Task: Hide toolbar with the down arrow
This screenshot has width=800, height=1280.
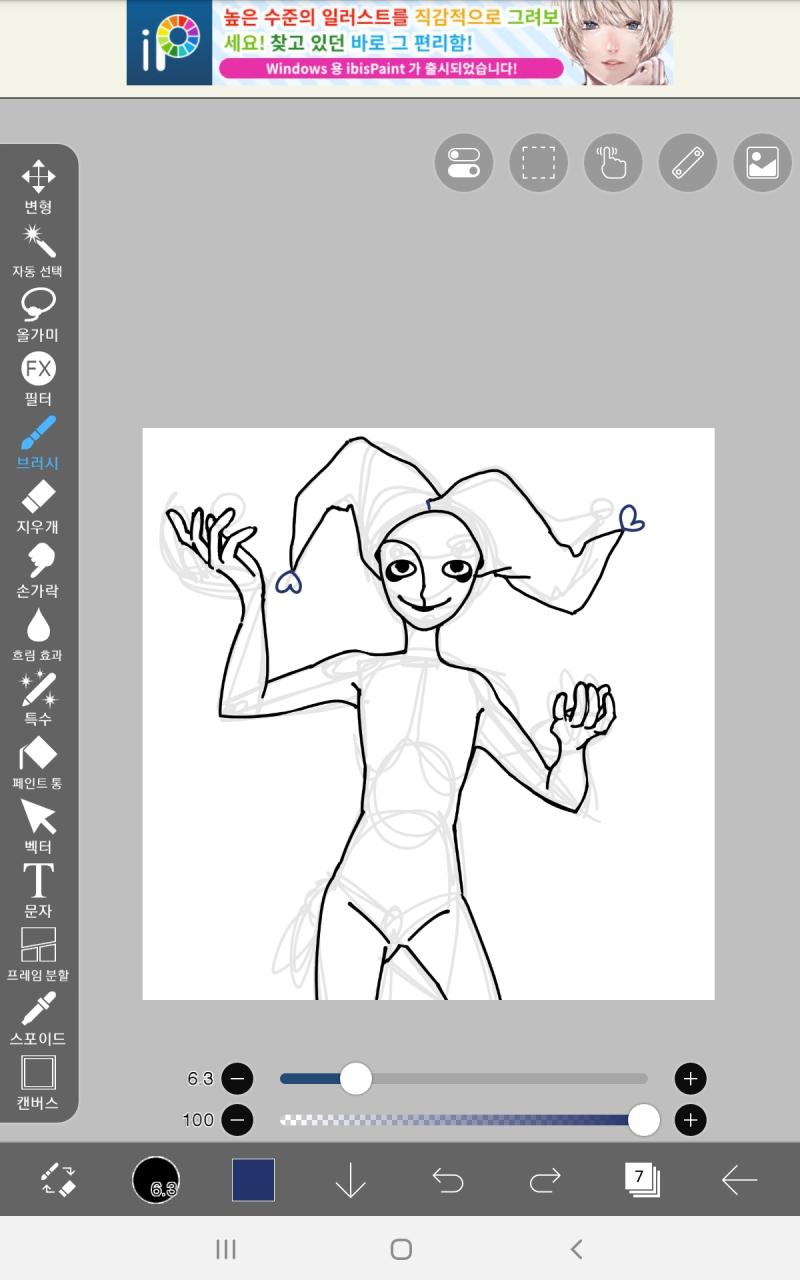Action: coord(350,1180)
